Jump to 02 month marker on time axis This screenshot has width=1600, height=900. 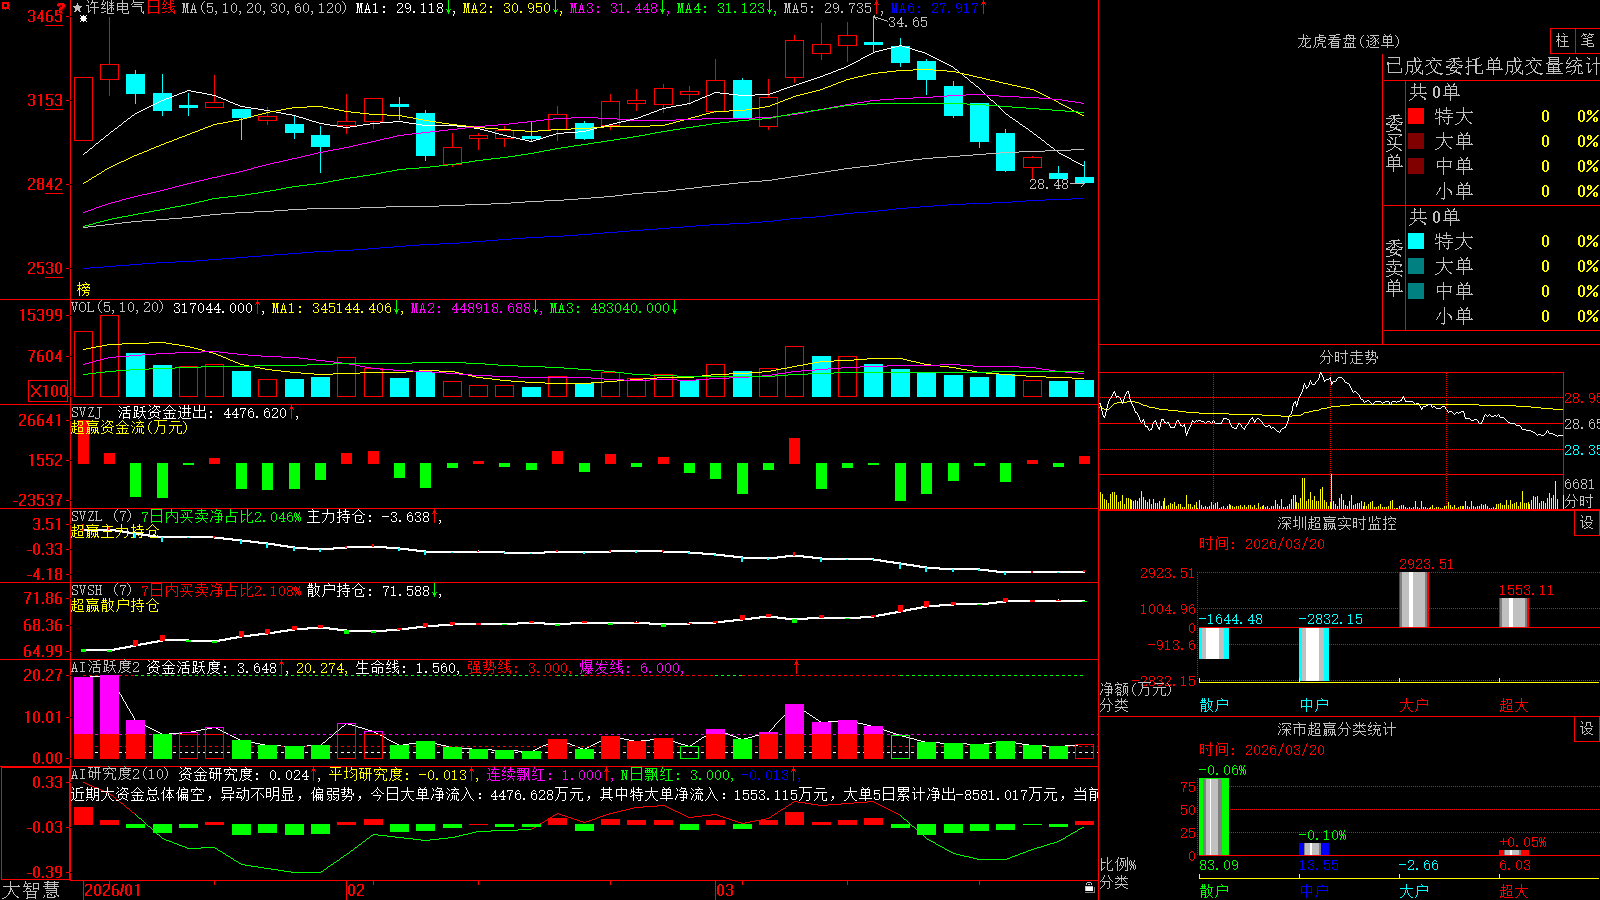(x=356, y=890)
